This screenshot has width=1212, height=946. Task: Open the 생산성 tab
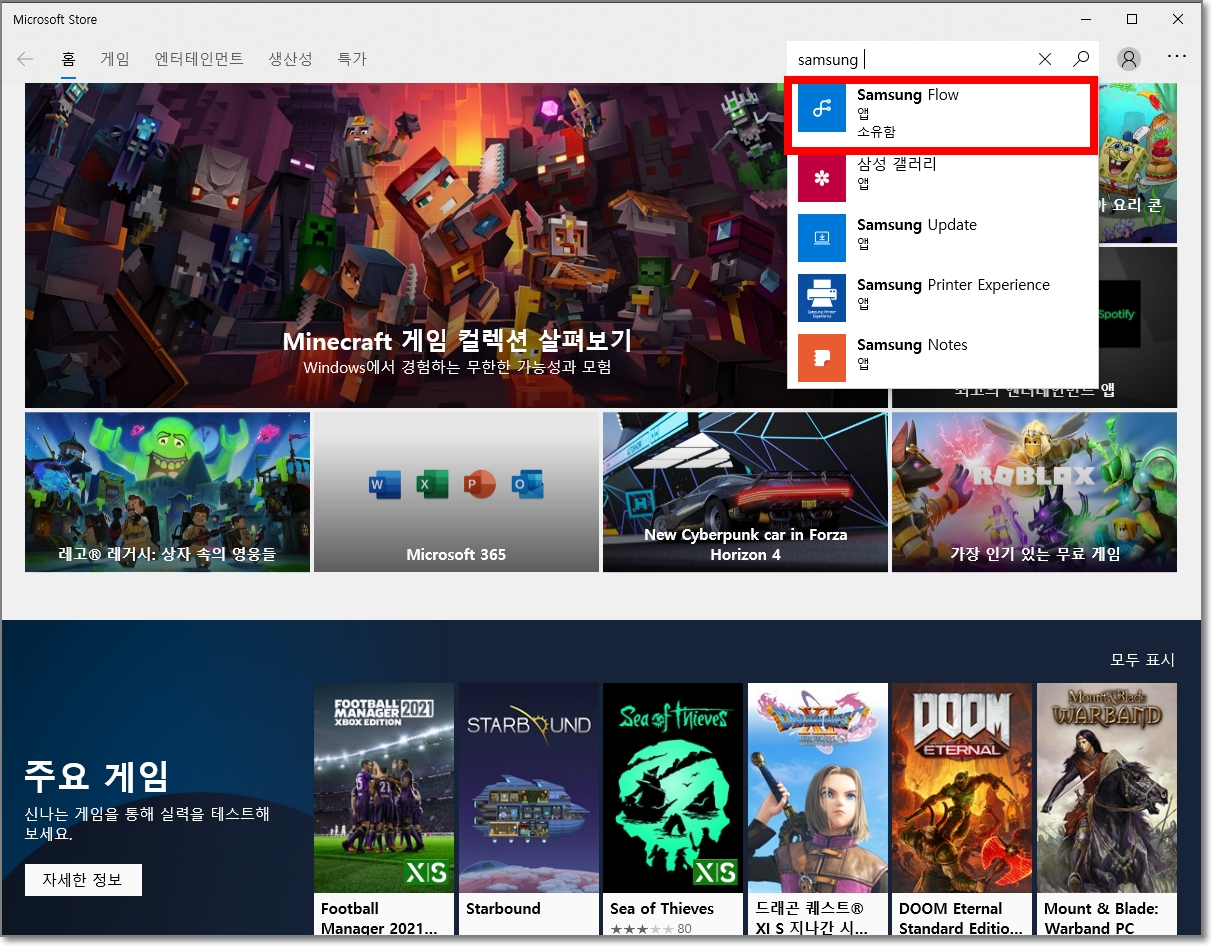291,59
